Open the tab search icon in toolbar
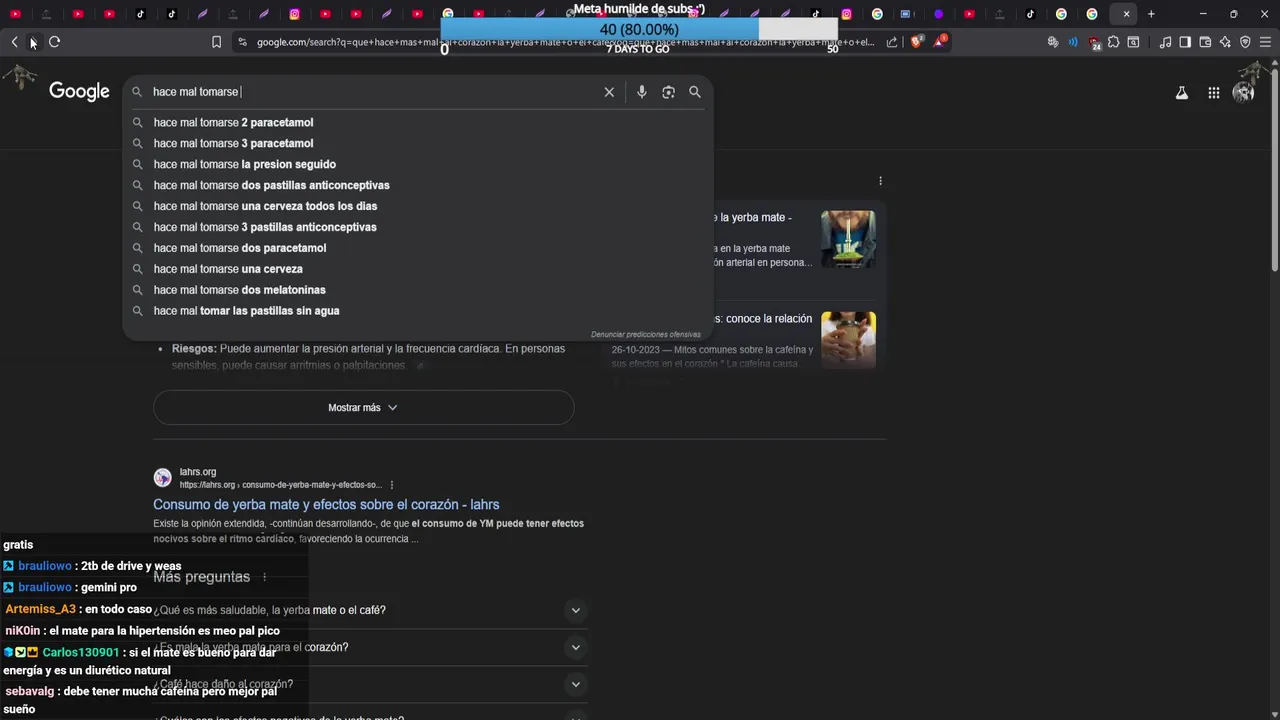The image size is (1280, 720). (1133, 42)
